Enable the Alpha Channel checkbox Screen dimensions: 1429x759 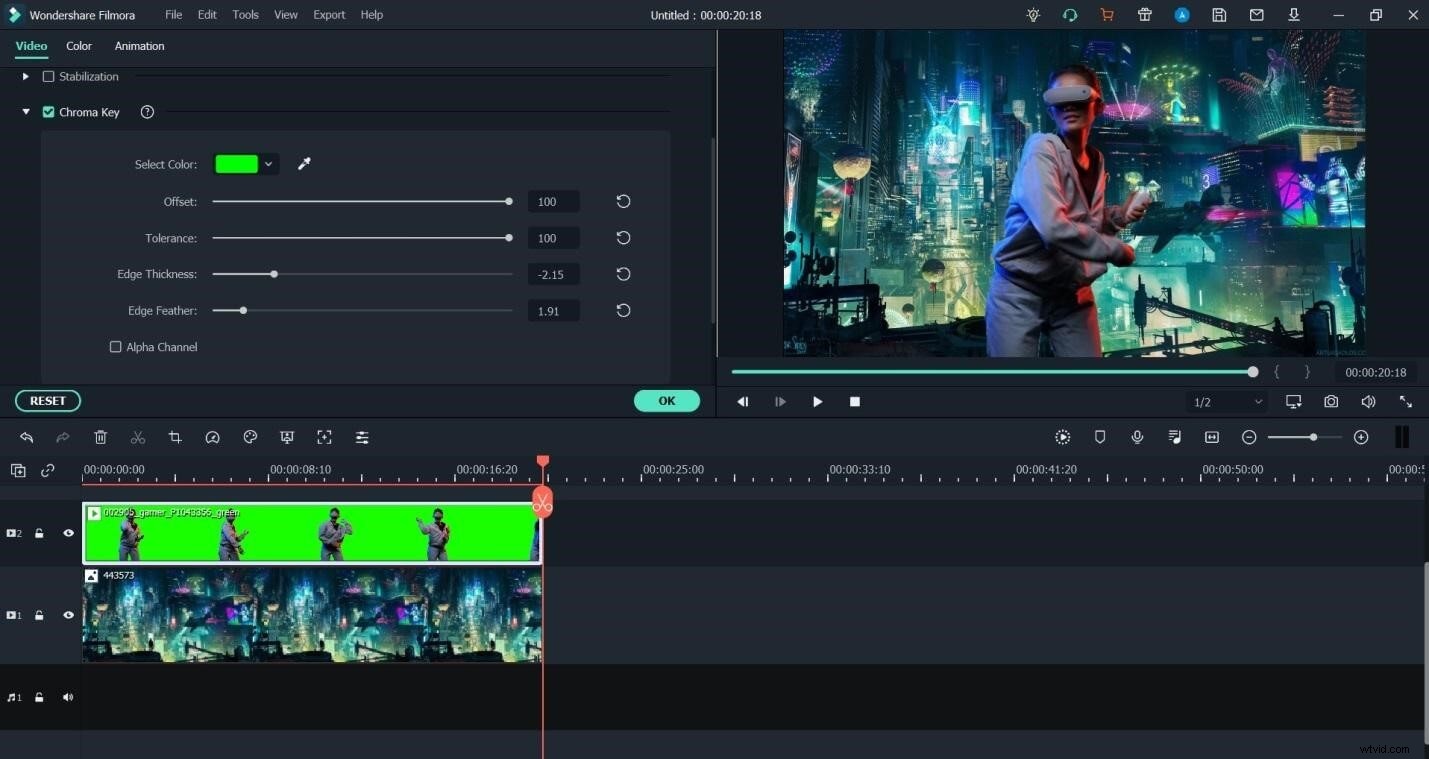[x=115, y=347]
